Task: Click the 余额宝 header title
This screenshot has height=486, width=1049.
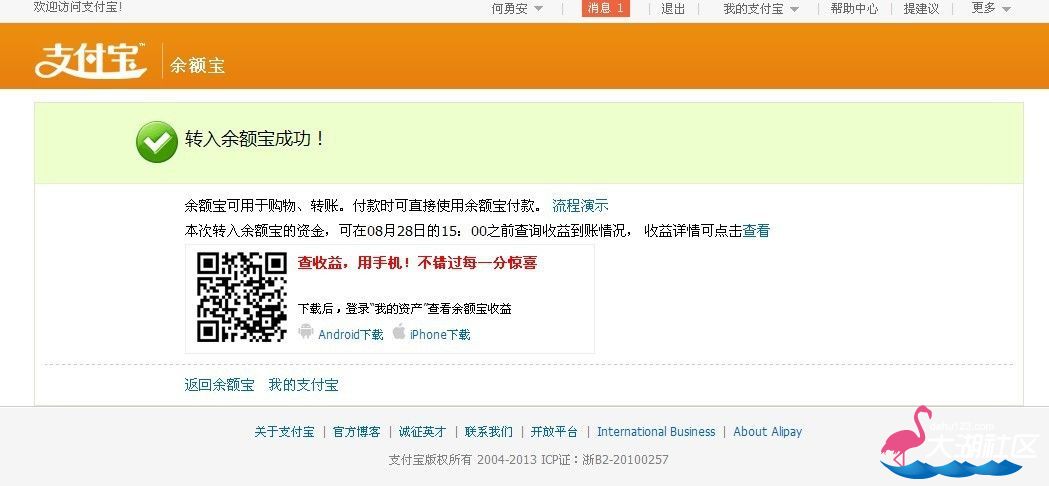Action: click(197, 65)
